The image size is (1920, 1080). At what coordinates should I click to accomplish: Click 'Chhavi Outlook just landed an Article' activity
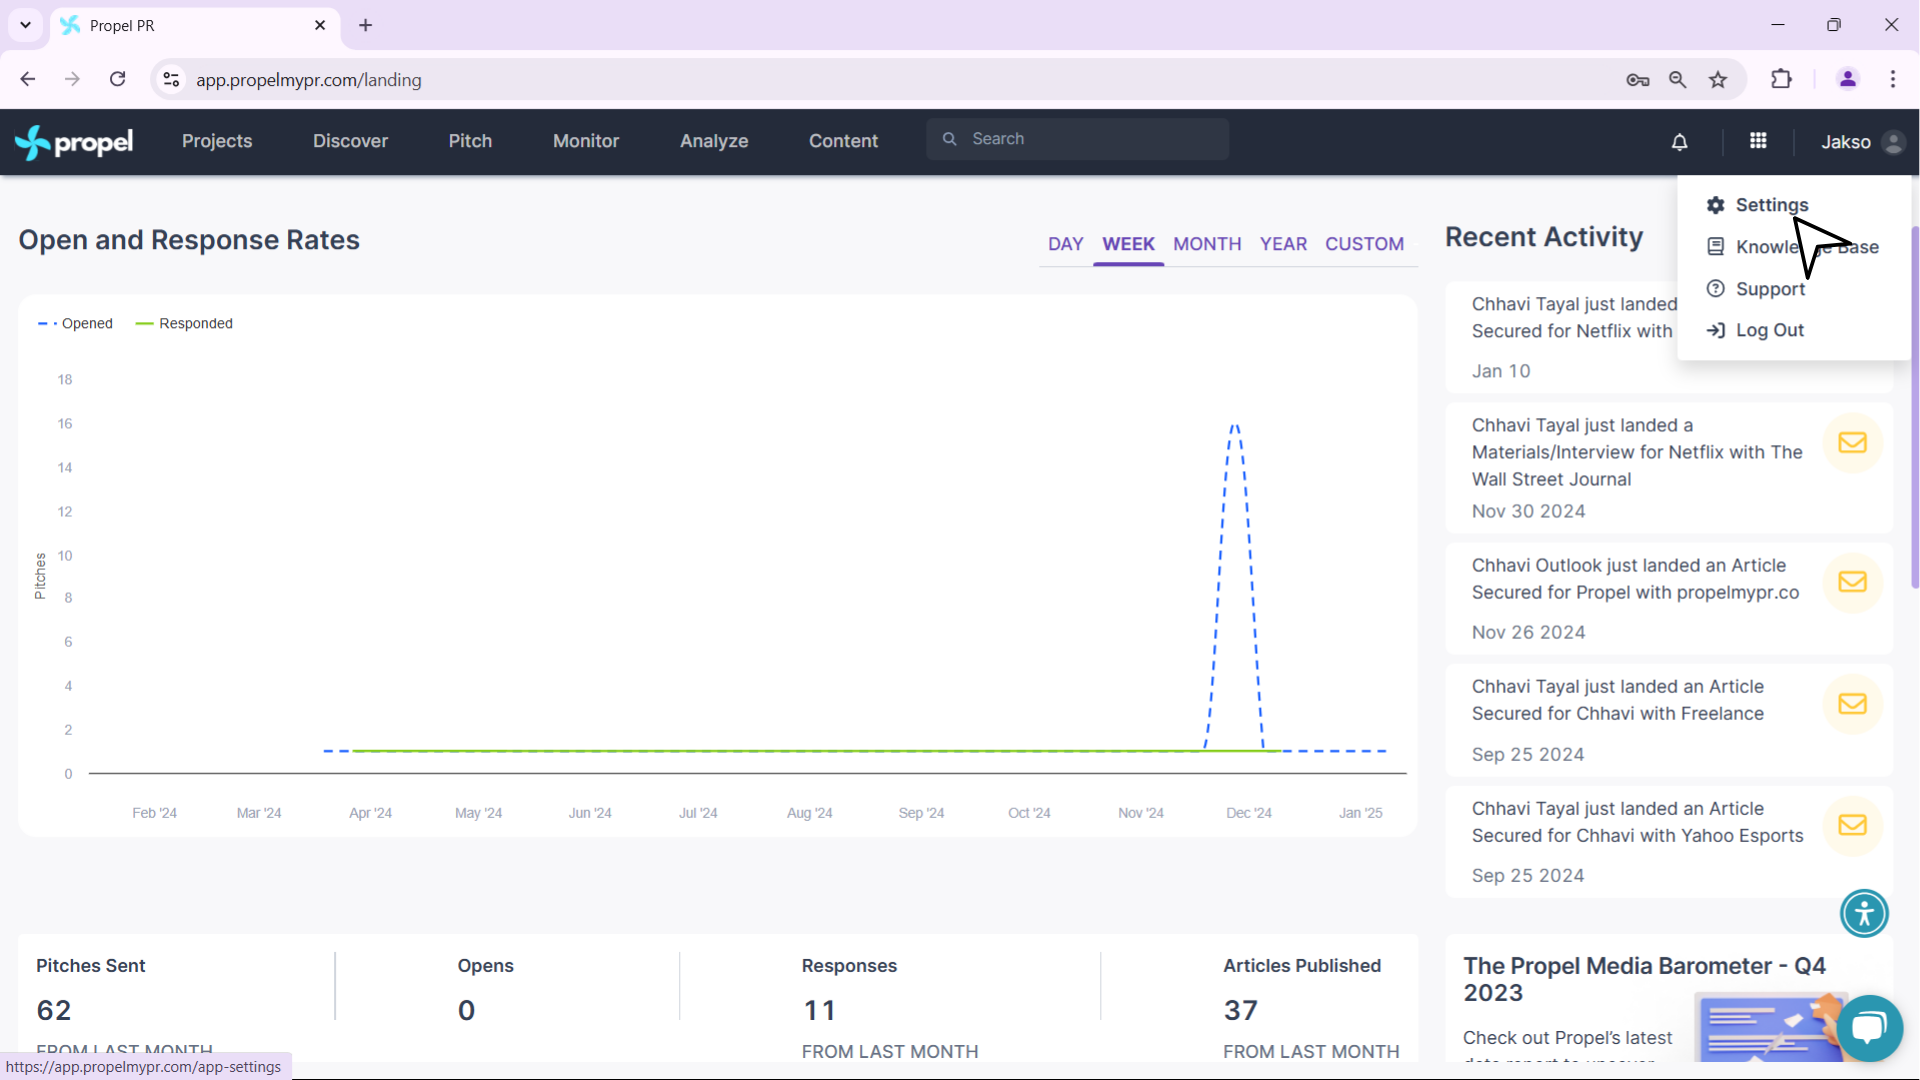tap(1635, 579)
